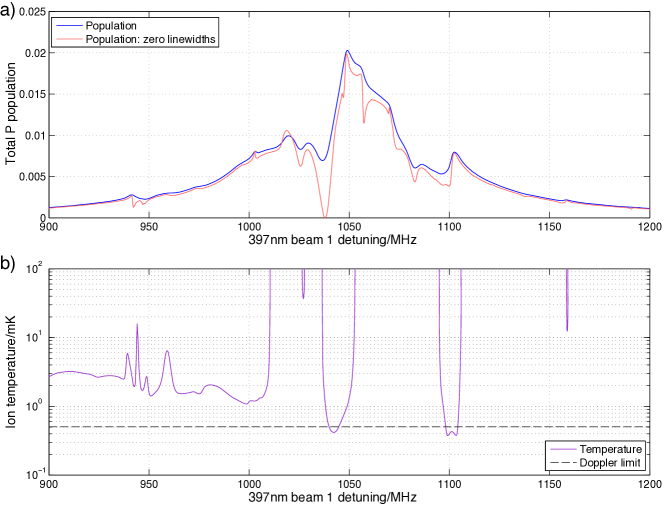Click y-axis tick '0.005' in plot a
This screenshot has height=507, width=665.
(32, 177)
